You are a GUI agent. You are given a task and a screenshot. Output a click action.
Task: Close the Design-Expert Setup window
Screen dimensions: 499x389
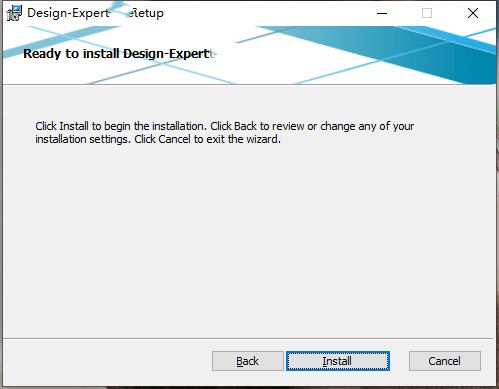coord(473,13)
